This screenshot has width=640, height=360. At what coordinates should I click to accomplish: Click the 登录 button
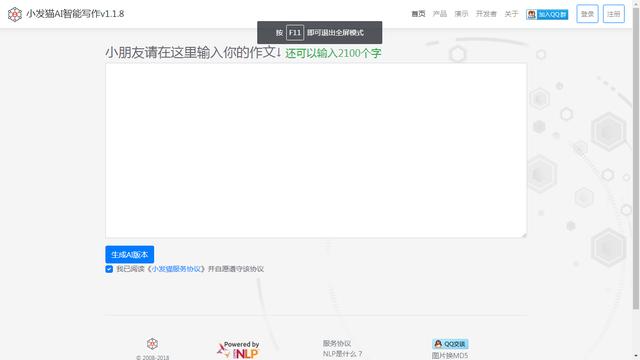click(587, 14)
